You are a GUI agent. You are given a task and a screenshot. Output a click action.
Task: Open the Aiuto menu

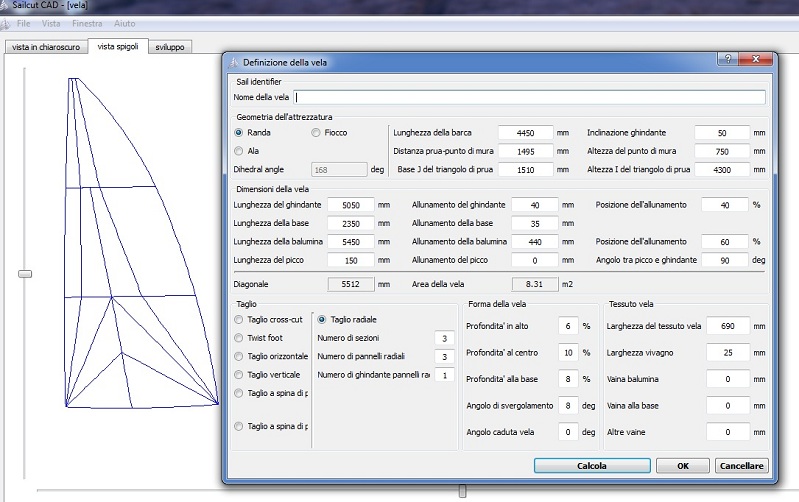click(x=124, y=23)
